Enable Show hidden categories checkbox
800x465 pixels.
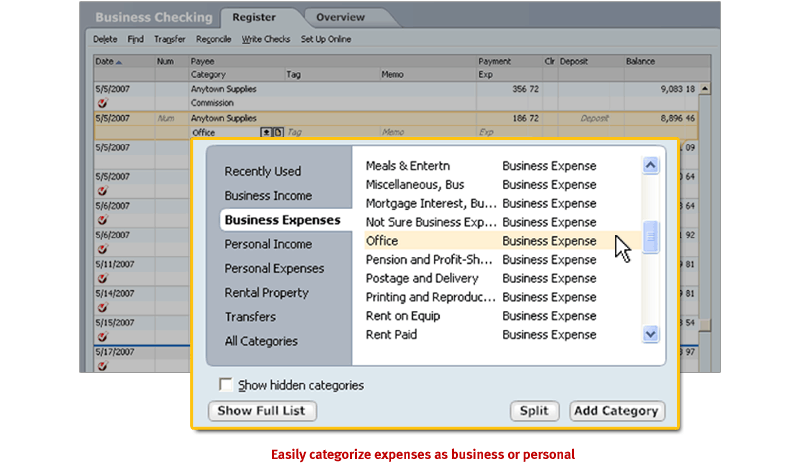tap(226, 385)
